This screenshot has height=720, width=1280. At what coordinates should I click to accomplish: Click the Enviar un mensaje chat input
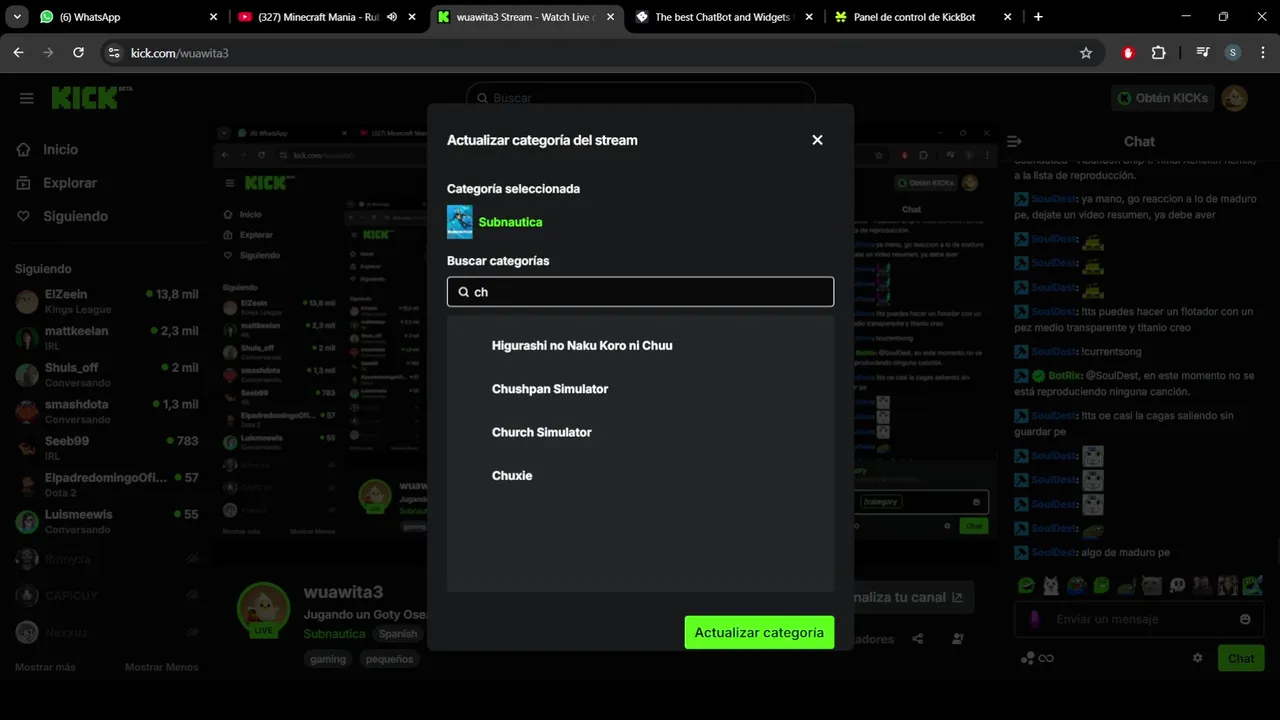coord(1140,619)
